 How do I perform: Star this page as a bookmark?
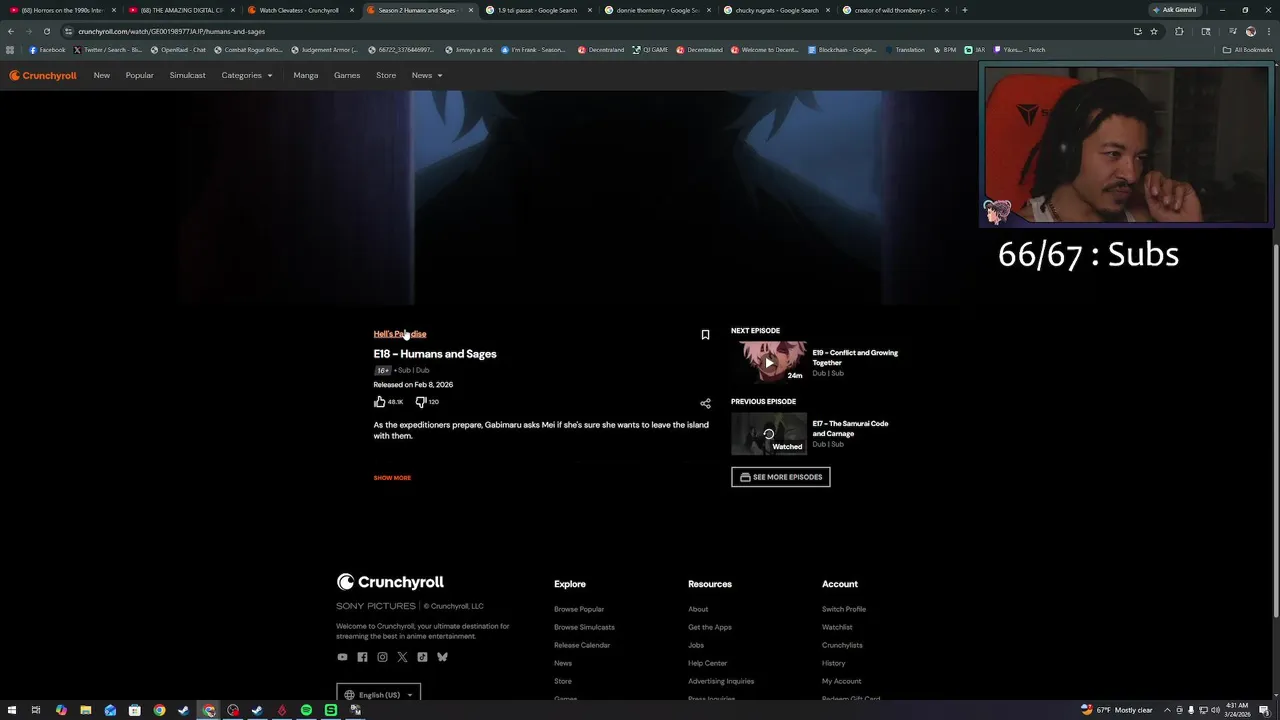click(1154, 31)
